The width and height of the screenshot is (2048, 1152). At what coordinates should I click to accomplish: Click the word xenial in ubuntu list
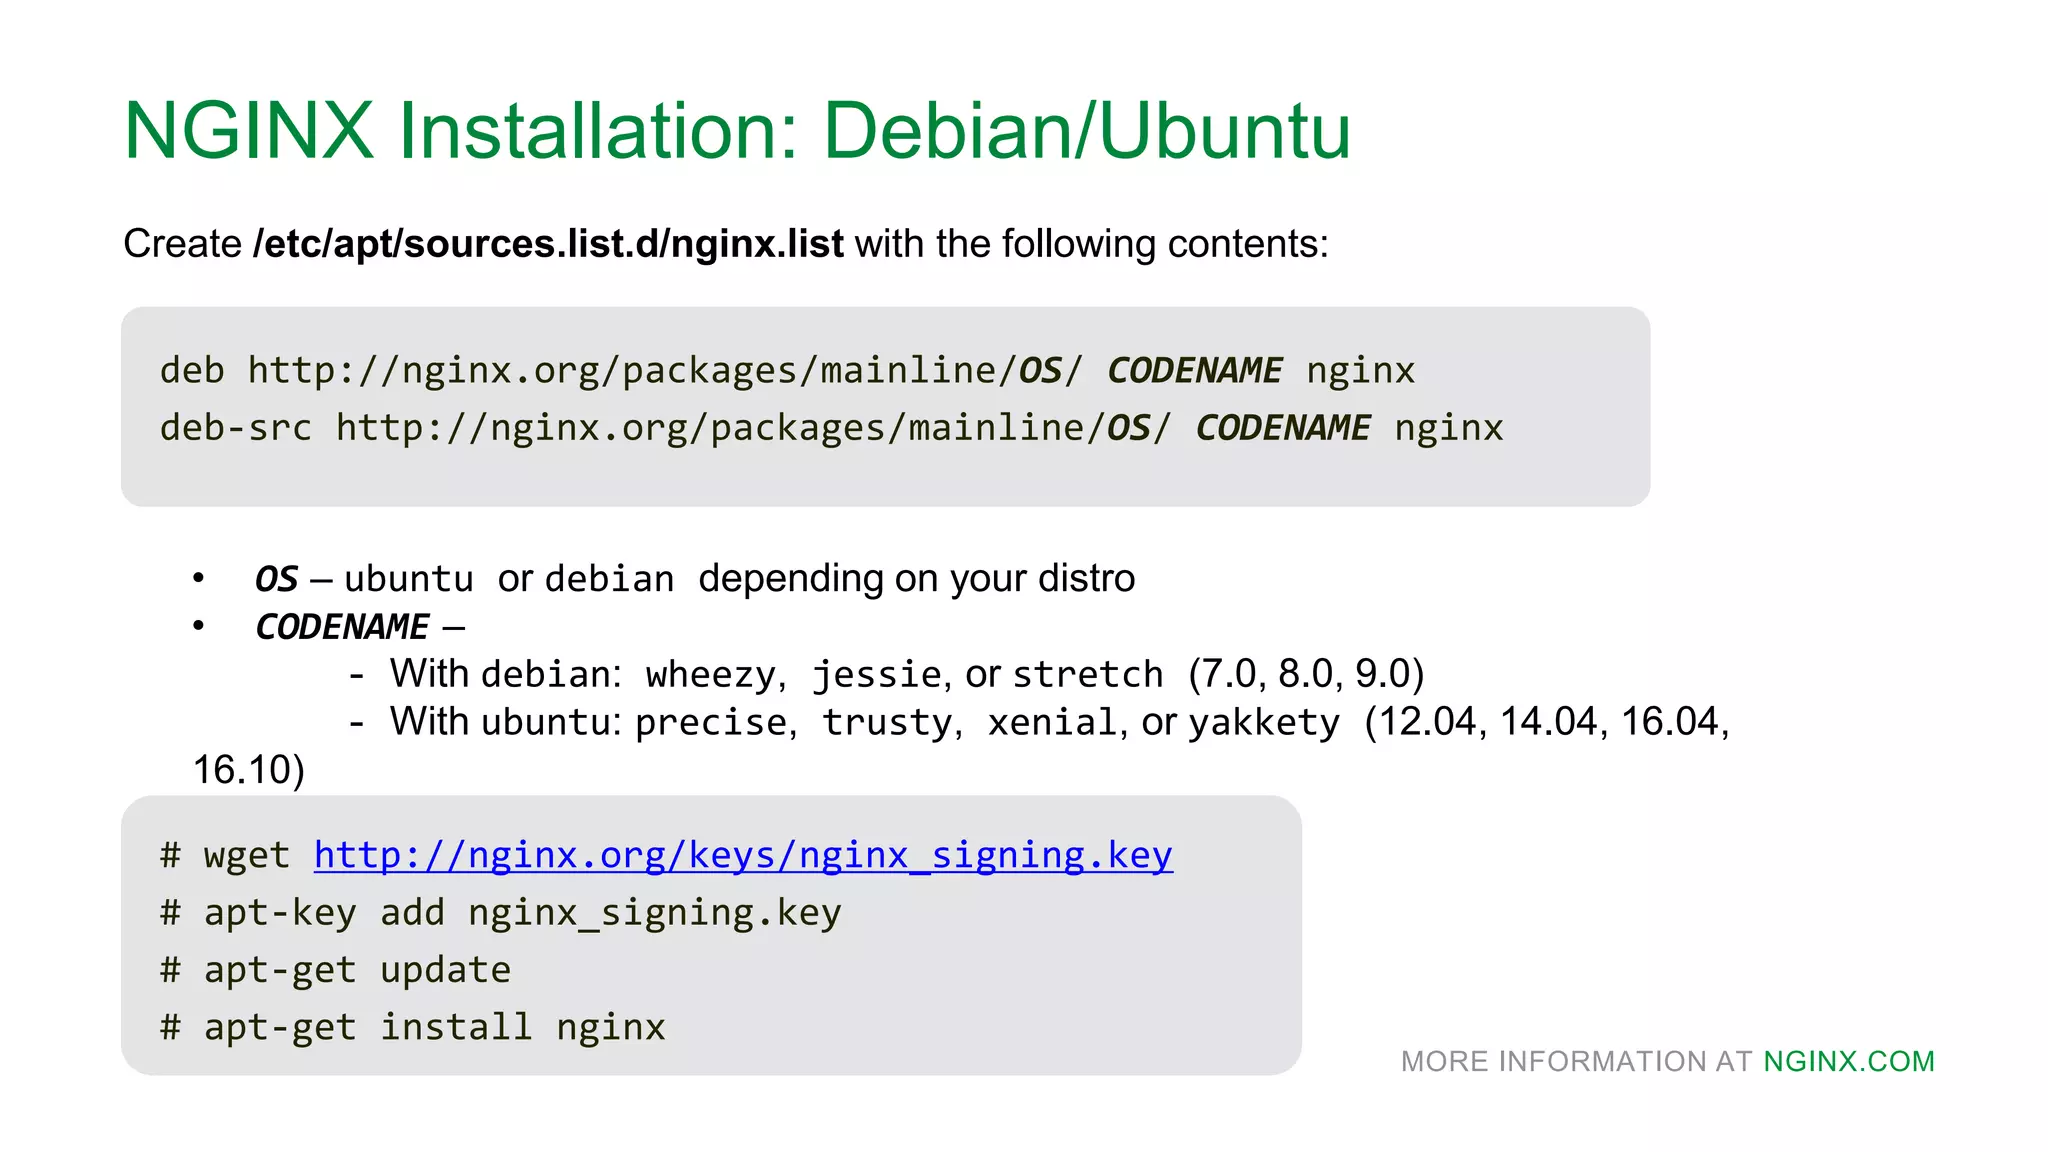pyautogui.click(x=1052, y=722)
